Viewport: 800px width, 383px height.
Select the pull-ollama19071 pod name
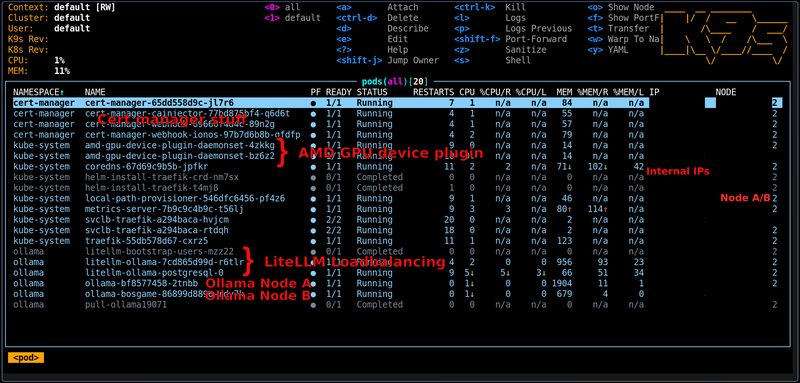[x=126, y=305]
